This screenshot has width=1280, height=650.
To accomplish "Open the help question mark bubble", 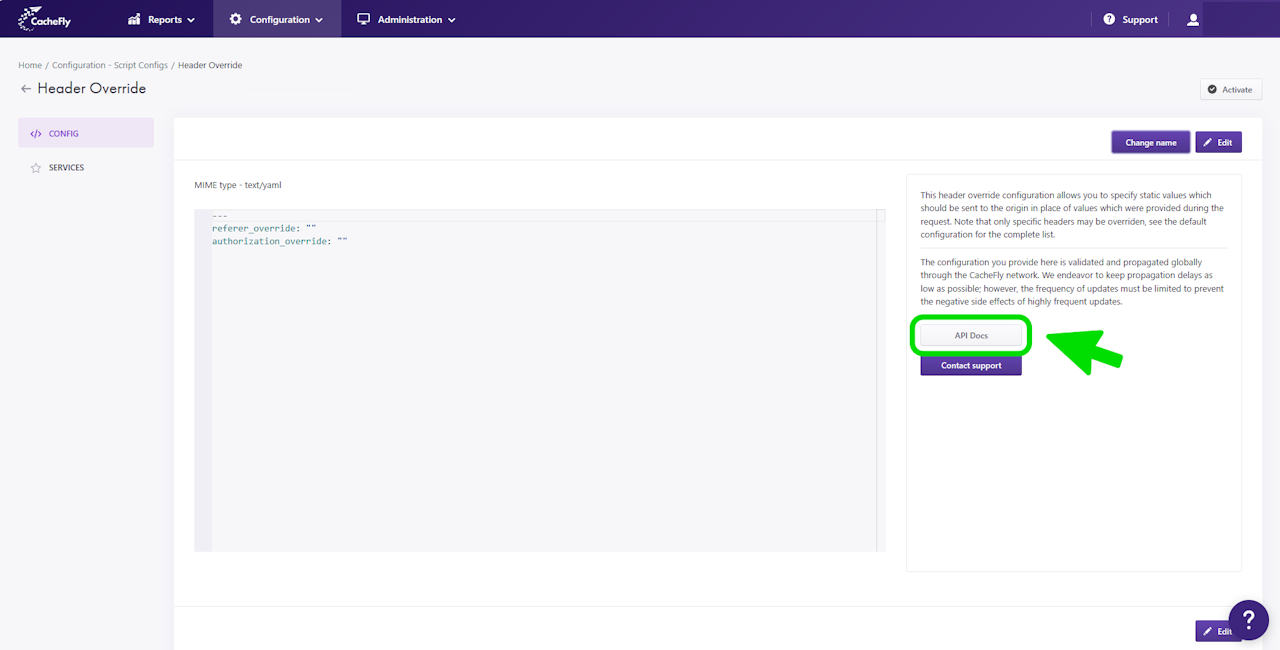I will click(1248, 620).
